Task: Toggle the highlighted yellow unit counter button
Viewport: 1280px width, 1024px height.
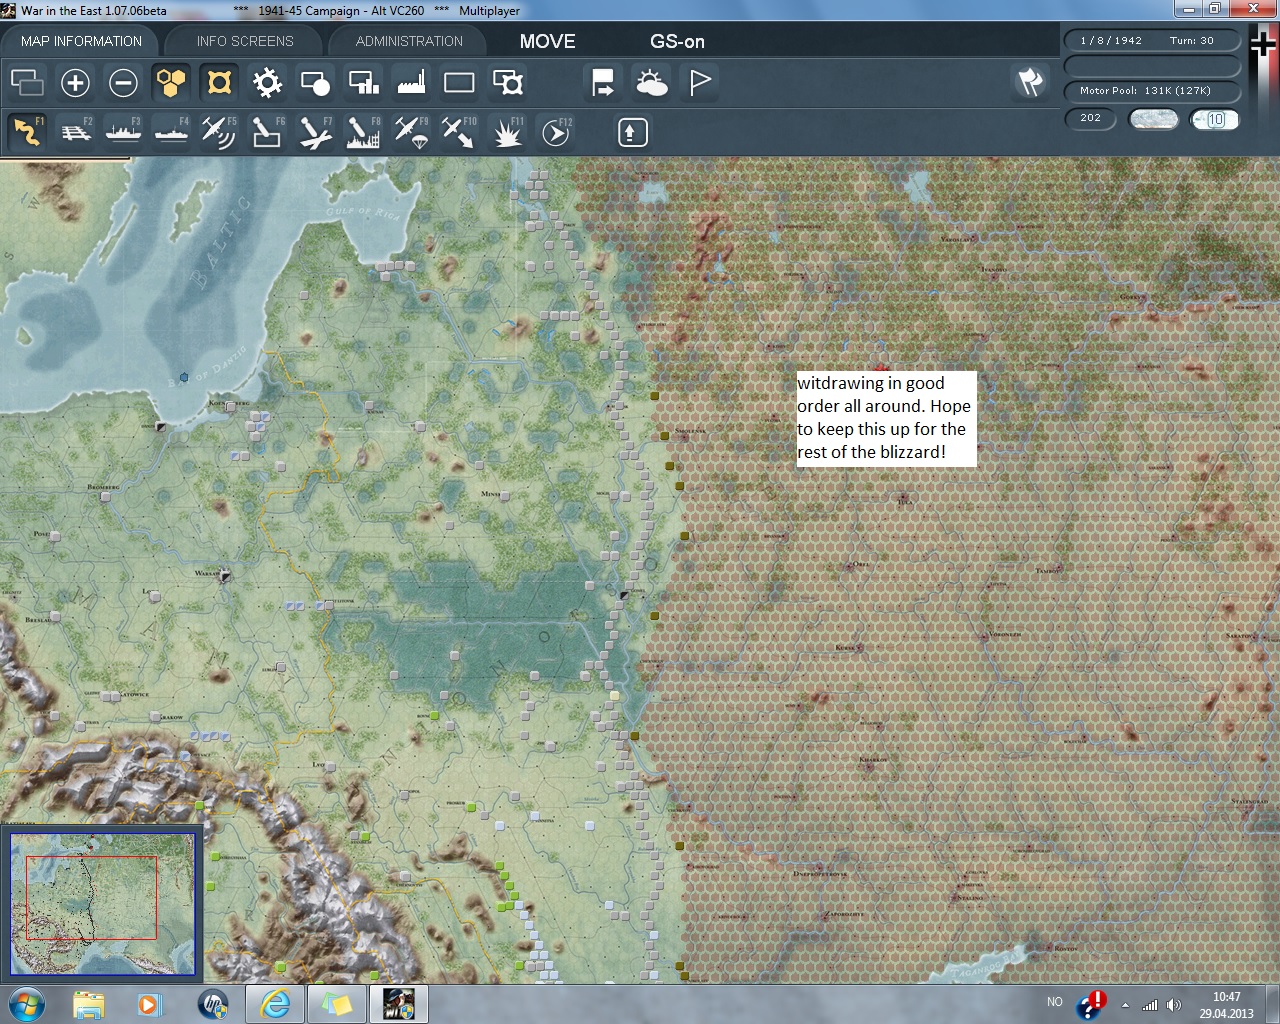Action: [x=219, y=83]
